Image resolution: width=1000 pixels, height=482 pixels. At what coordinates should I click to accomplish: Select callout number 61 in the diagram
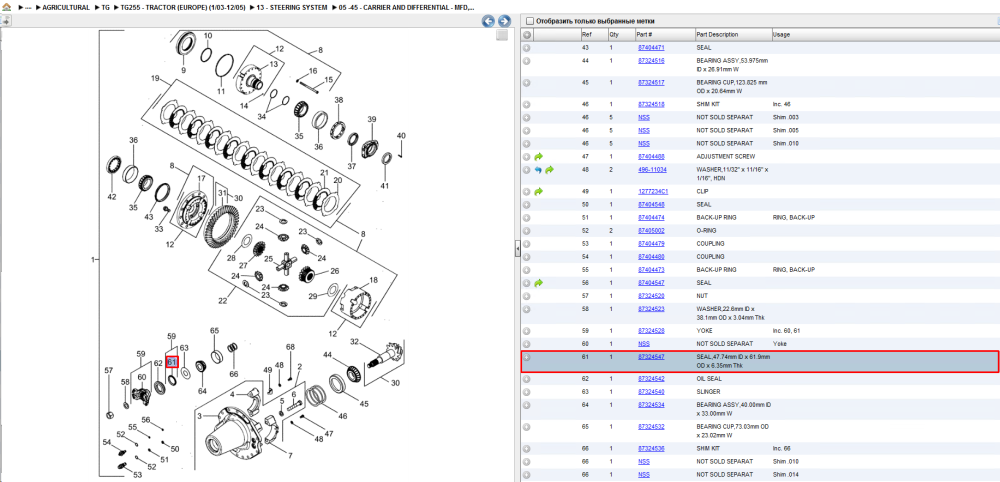(171, 362)
